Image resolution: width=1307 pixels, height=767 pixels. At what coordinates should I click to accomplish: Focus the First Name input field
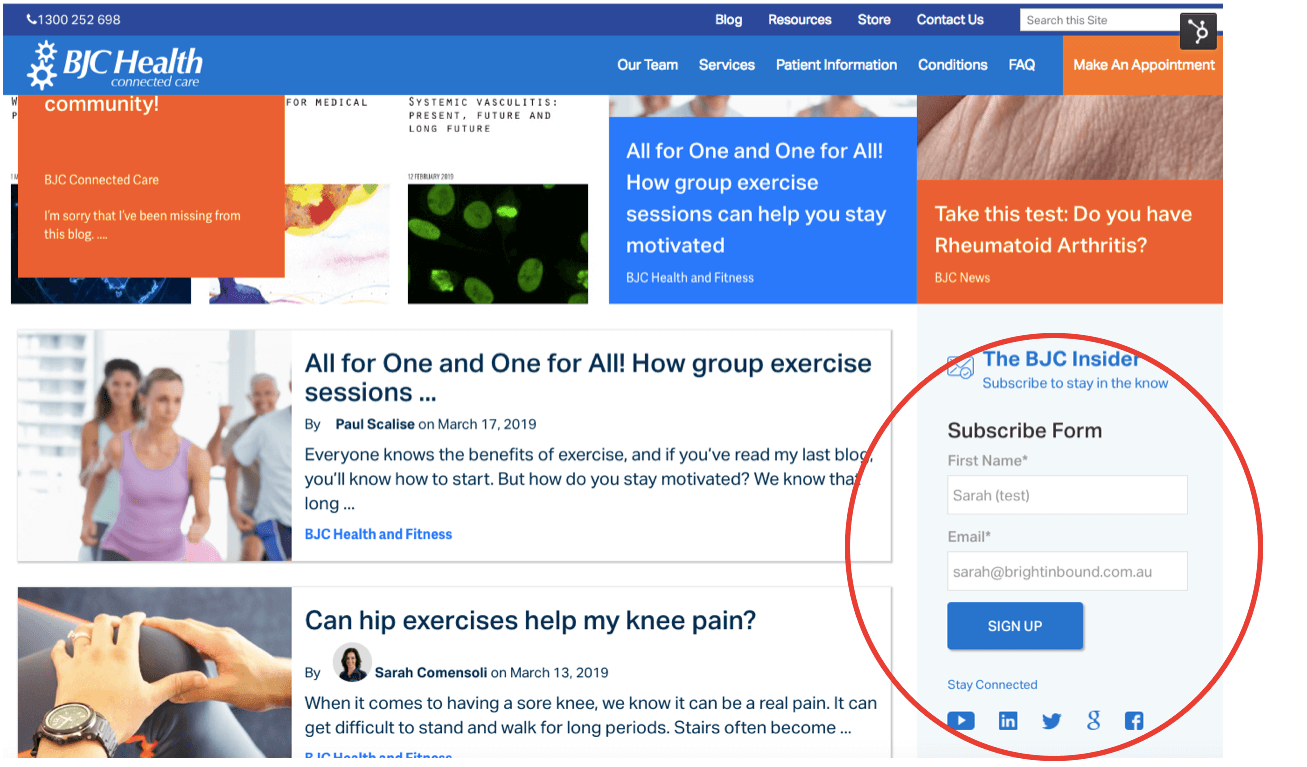pyautogui.click(x=1067, y=495)
